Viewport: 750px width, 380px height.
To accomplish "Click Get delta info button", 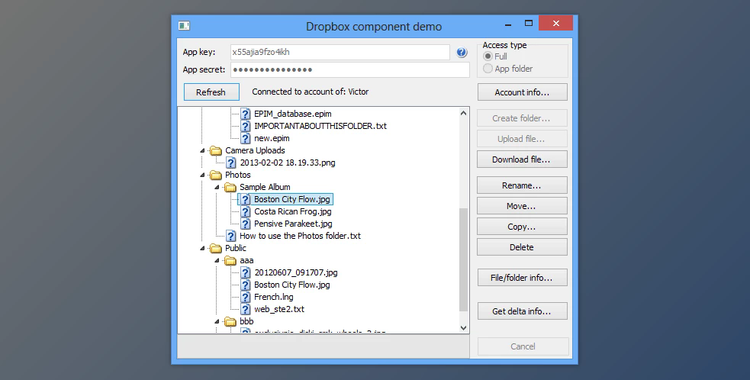I will [x=522, y=311].
